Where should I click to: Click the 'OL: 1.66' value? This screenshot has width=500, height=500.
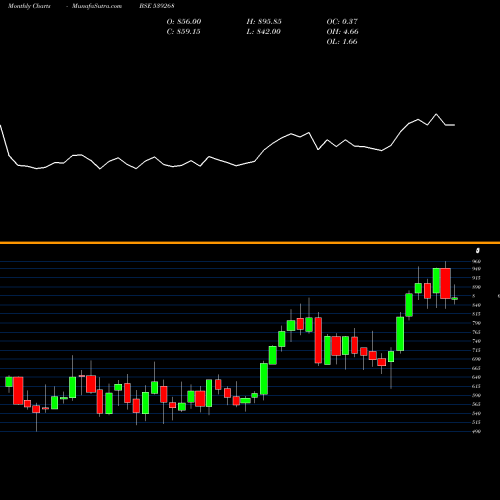[342, 42]
